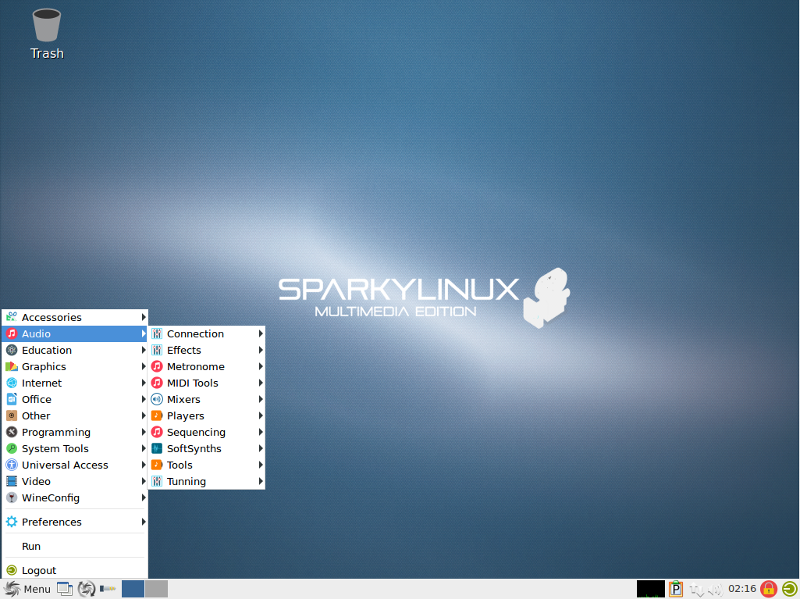Click the Sequencing music note icon
800x599 pixels.
click(x=157, y=432)
